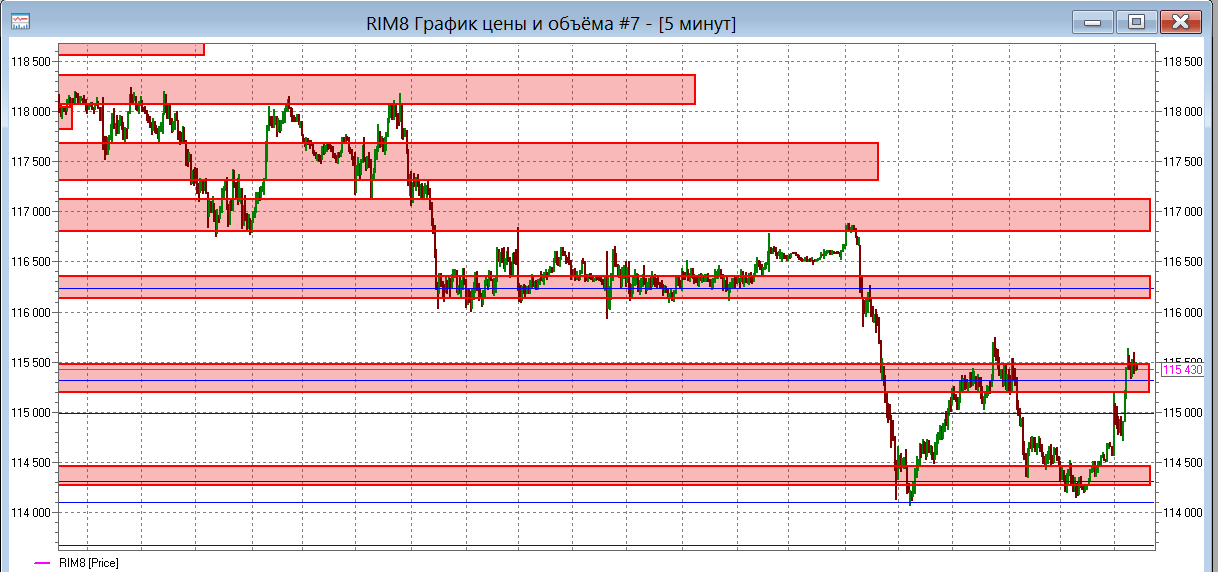Select the red zone around 116 250

[604, 287]
